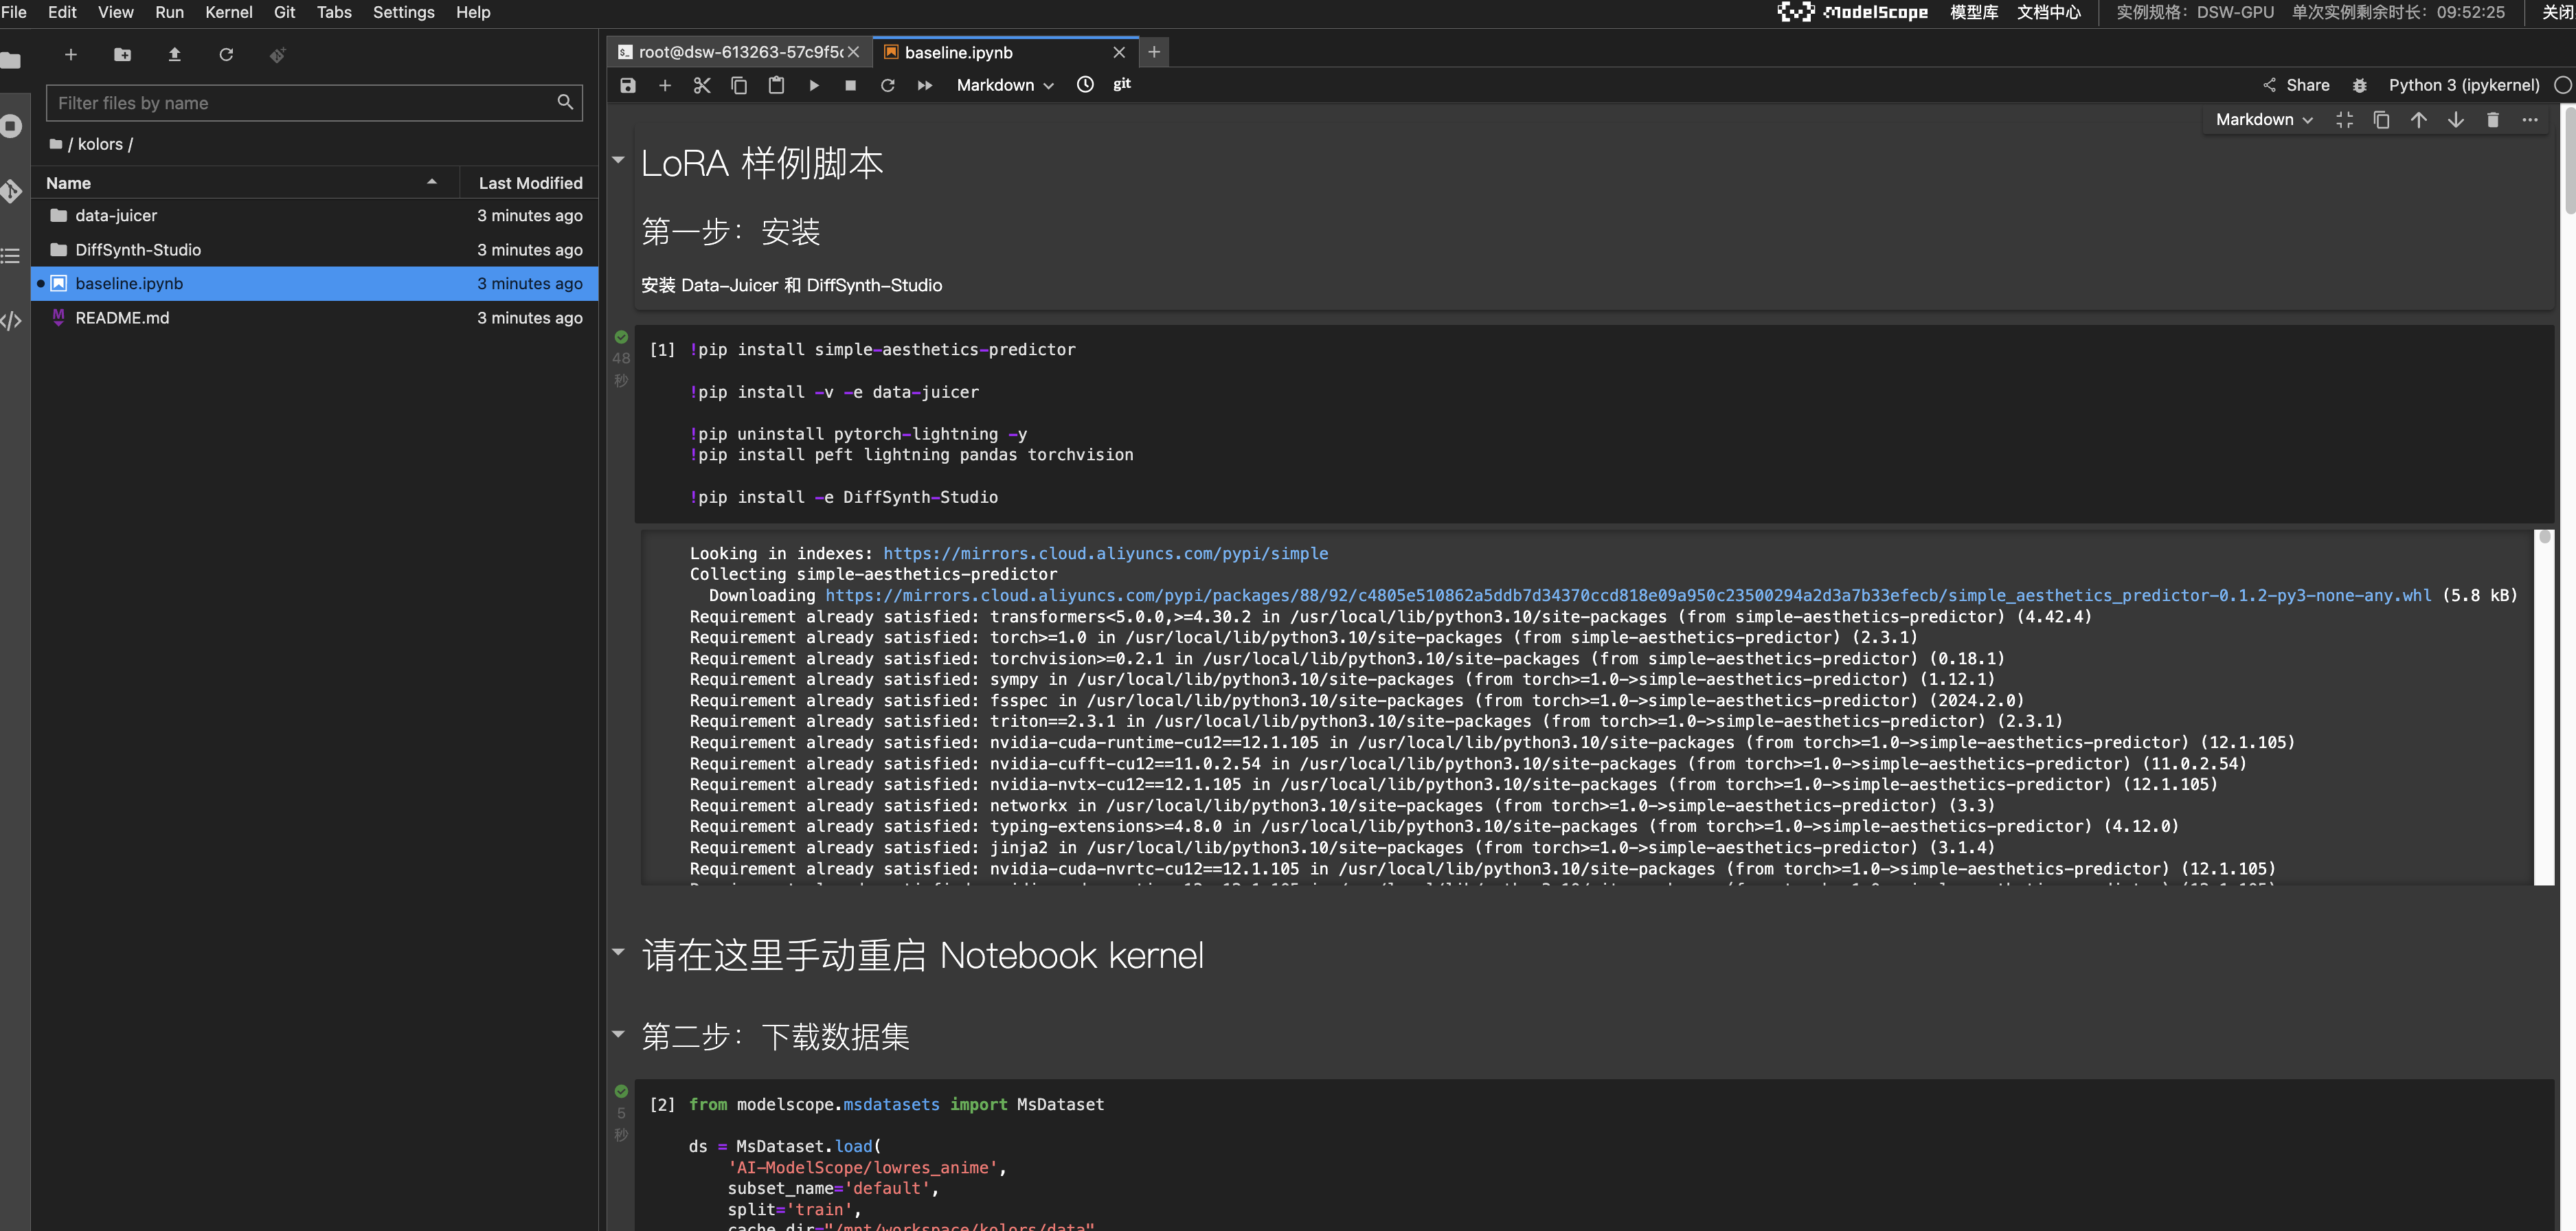Interrupt the kernel with the stop icon
Screen dimensions: 2576x1231
coord(850,85)
